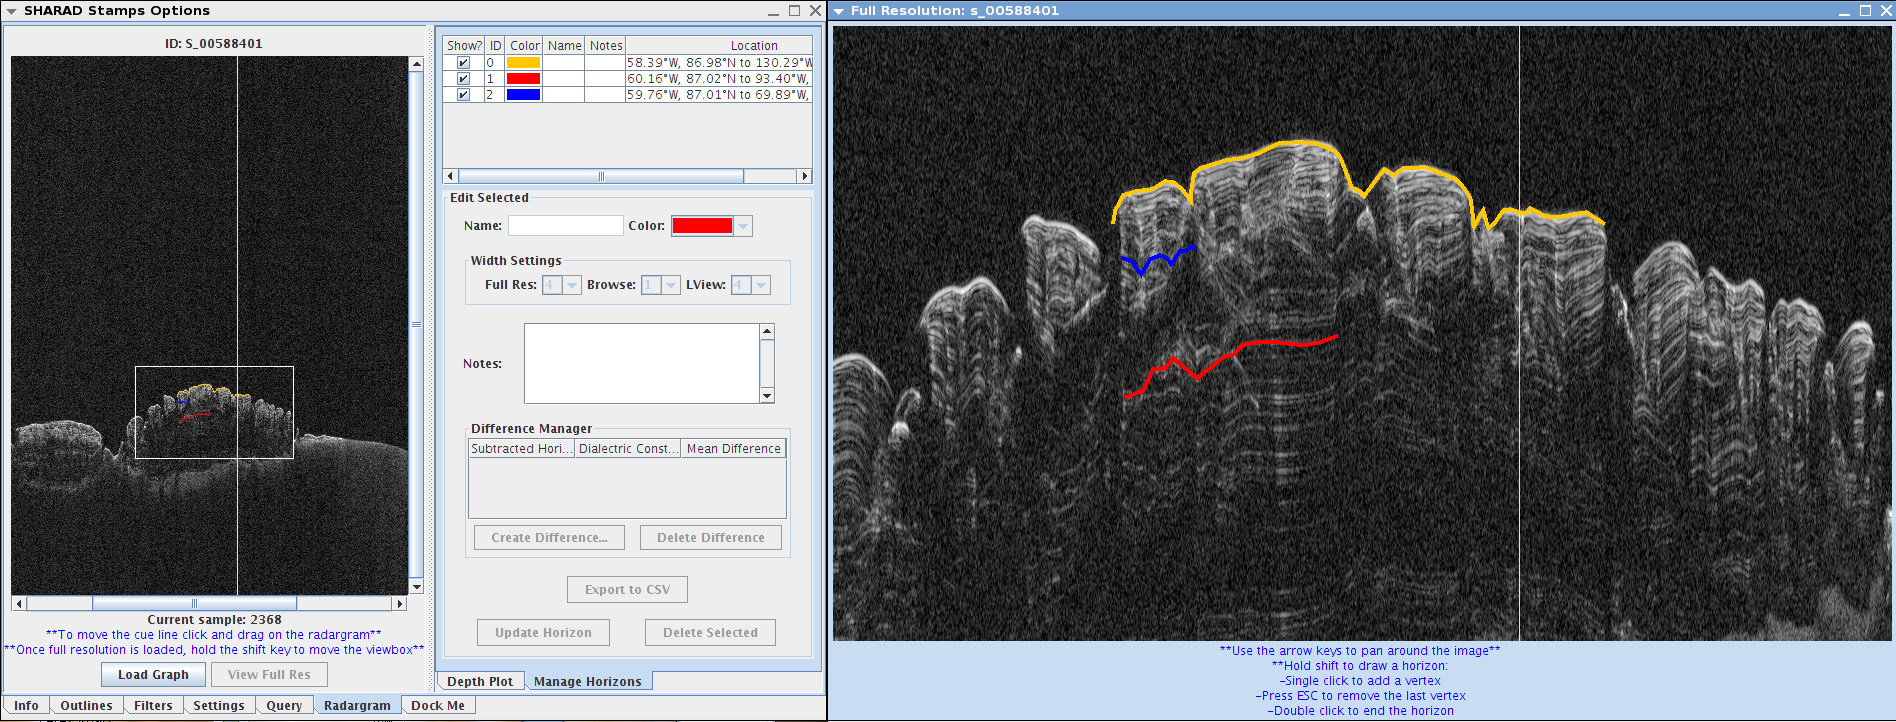Click the radargram horizontal scrollbar thumb

194,604
